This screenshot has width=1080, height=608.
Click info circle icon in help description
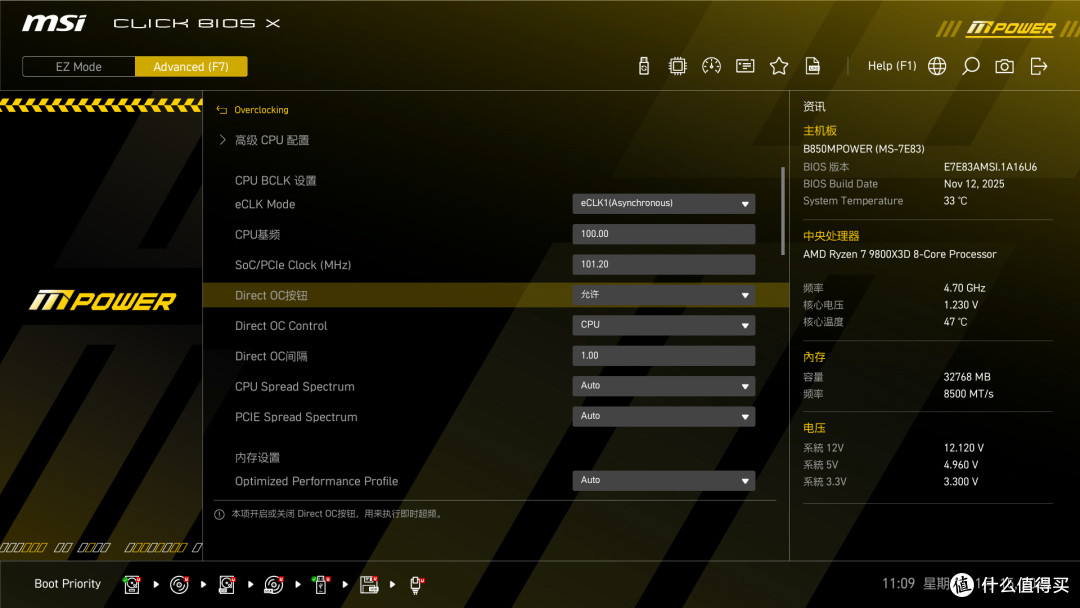pos(219,514)
